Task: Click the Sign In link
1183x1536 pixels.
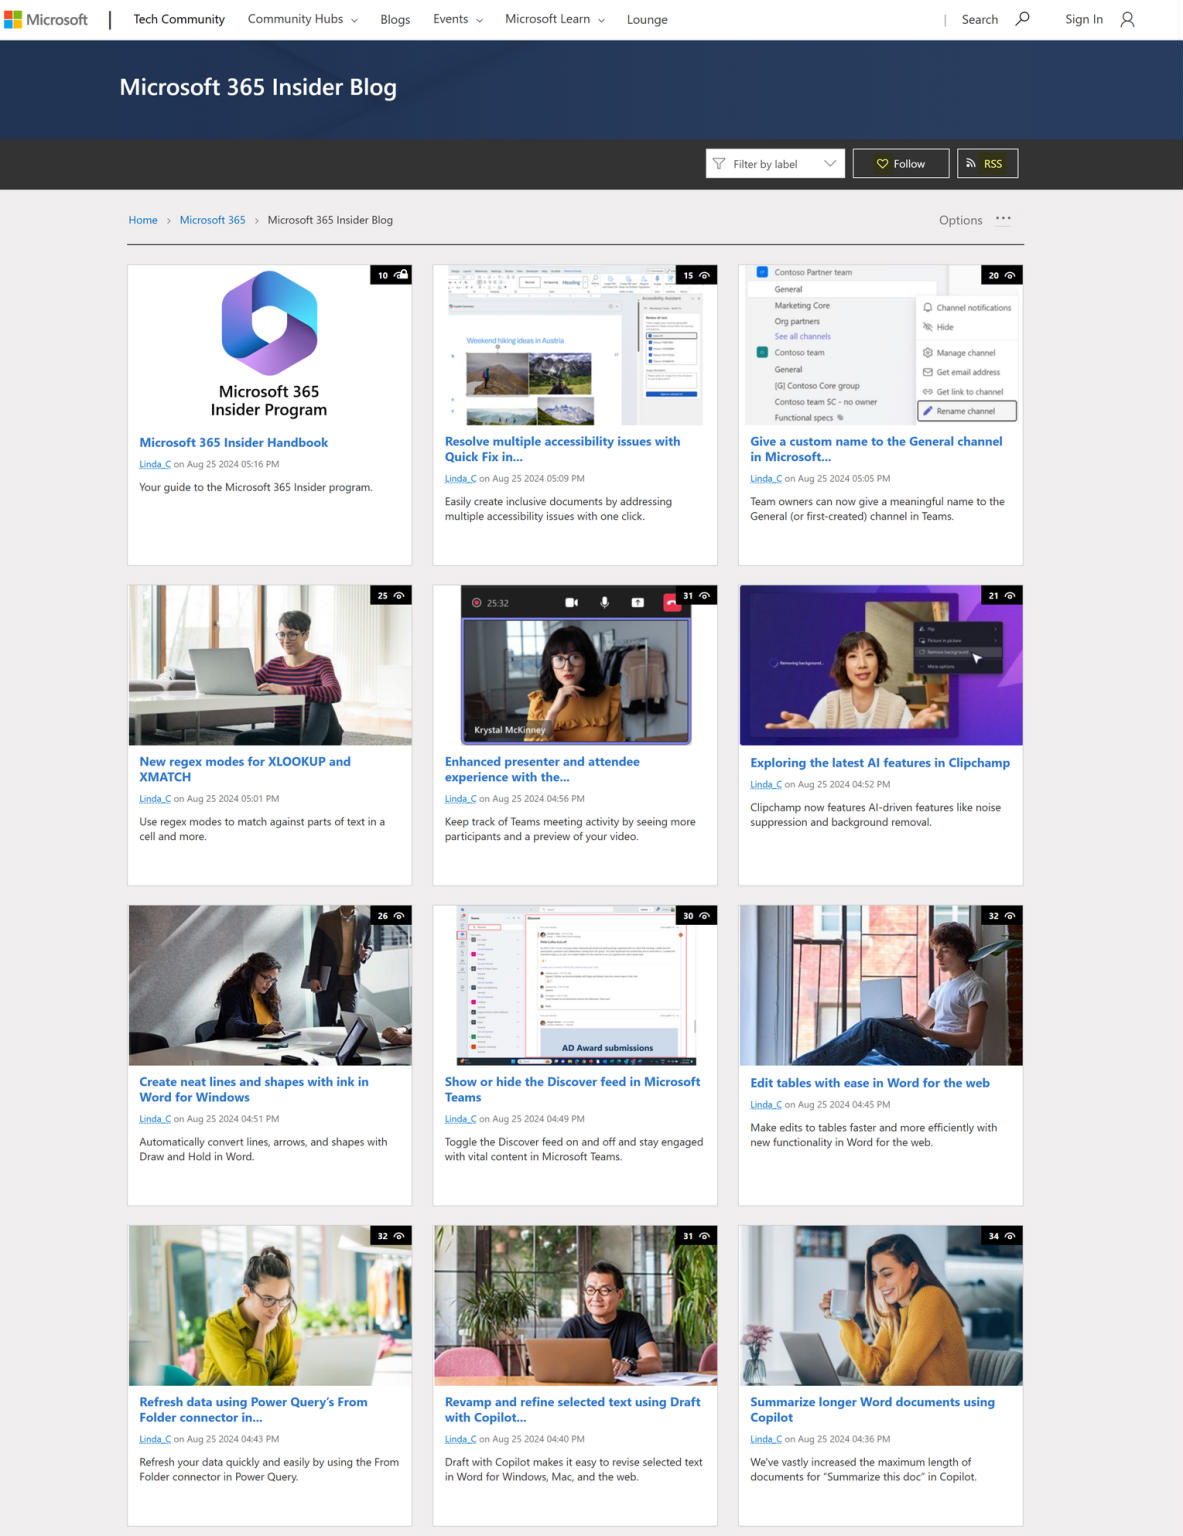Action: pos(1084,19)
